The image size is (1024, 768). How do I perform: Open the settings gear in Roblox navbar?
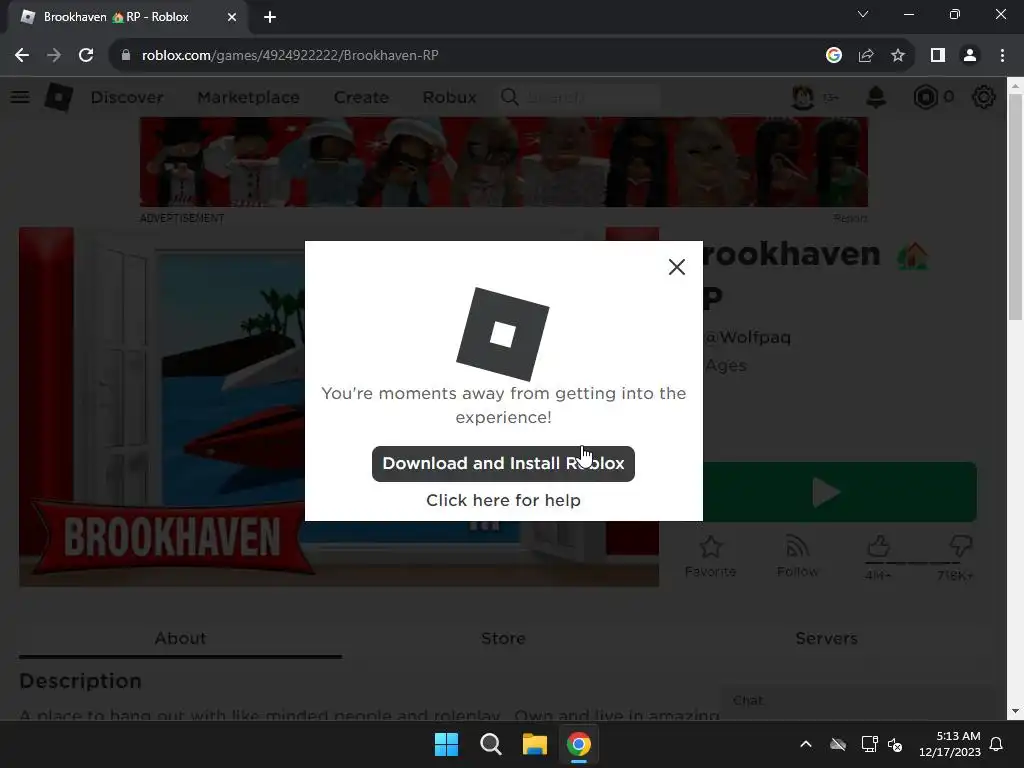click(983, 97)
